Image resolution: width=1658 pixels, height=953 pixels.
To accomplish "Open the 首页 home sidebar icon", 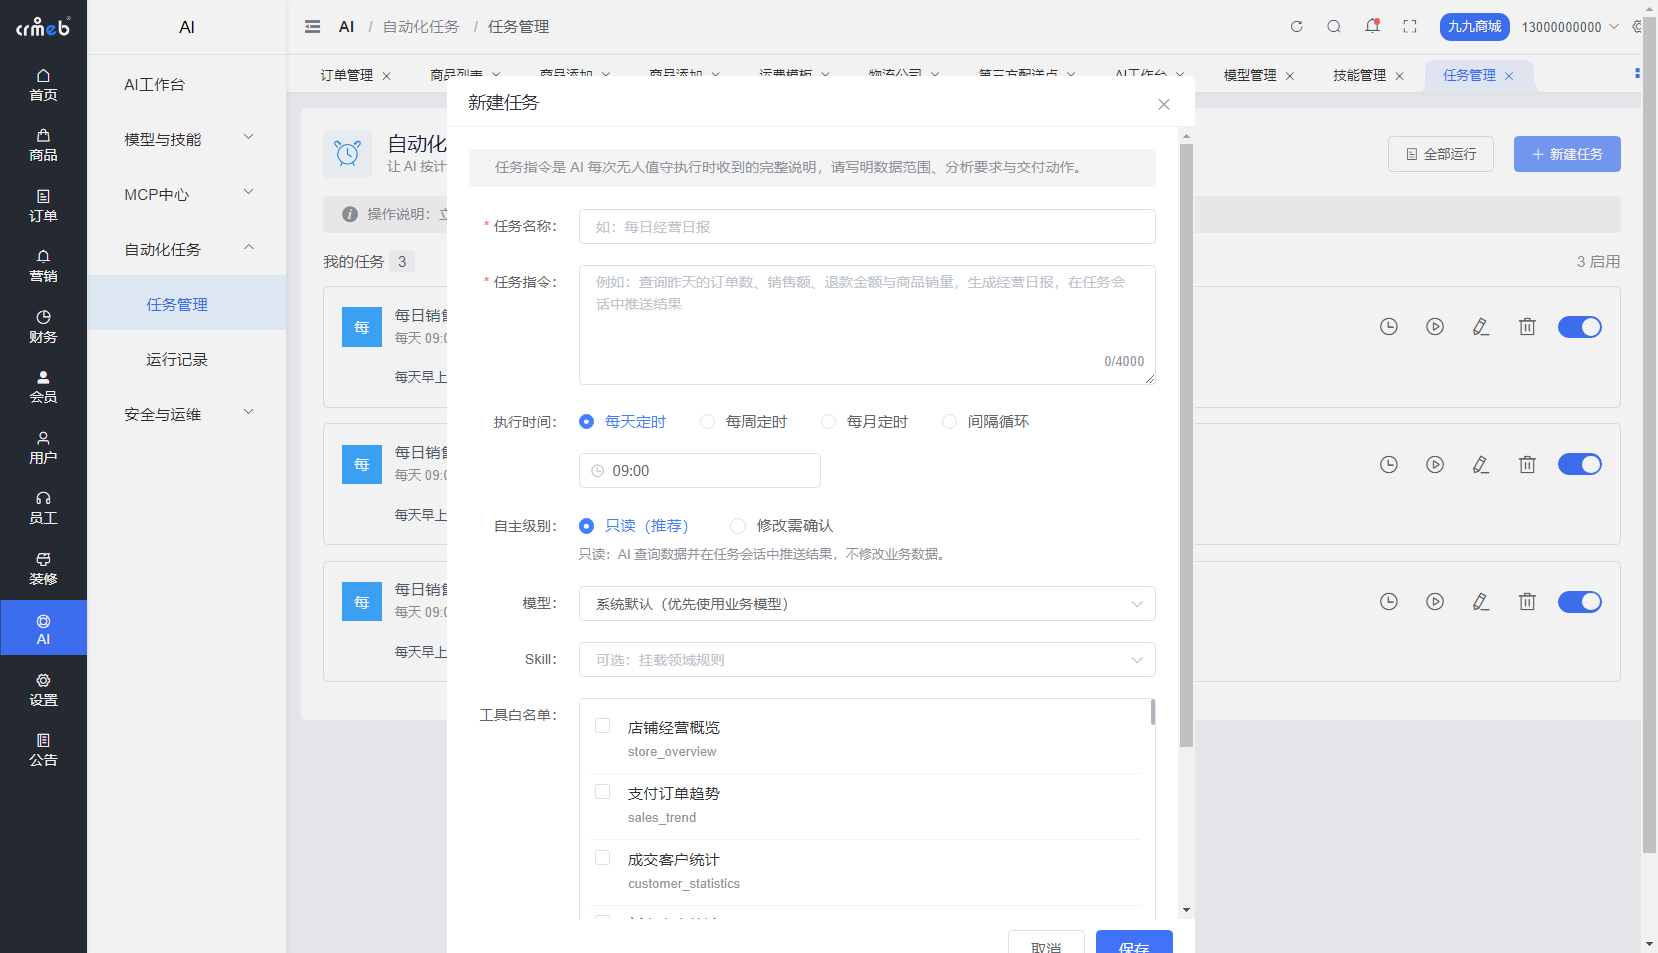I will 43,85.
